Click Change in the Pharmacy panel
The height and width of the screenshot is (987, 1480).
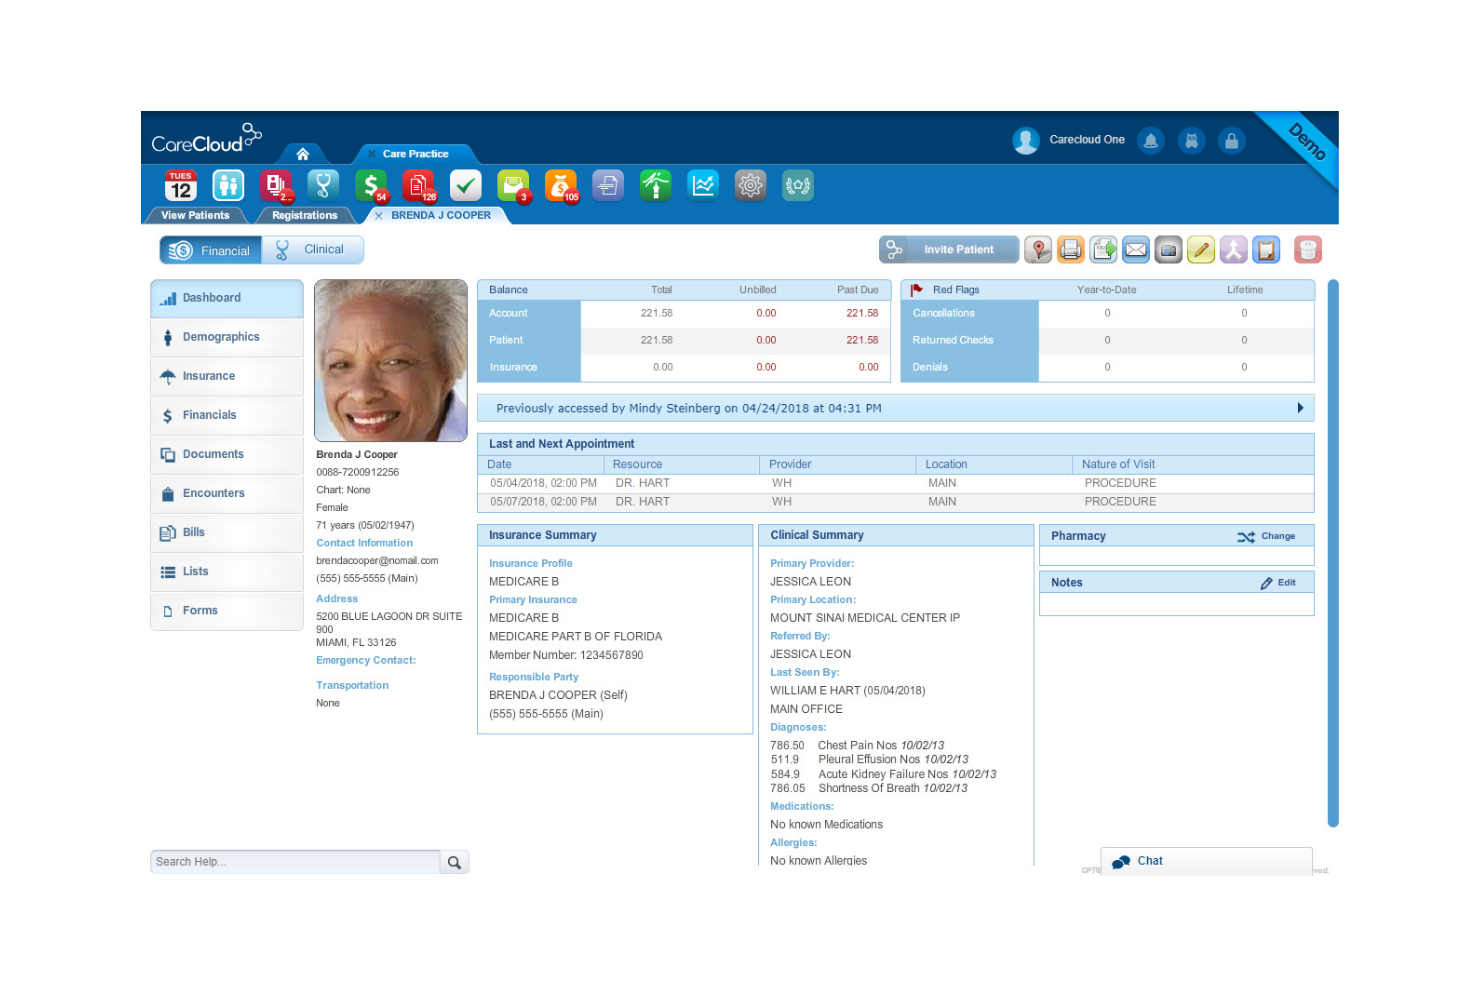(x=1266, y=537)
